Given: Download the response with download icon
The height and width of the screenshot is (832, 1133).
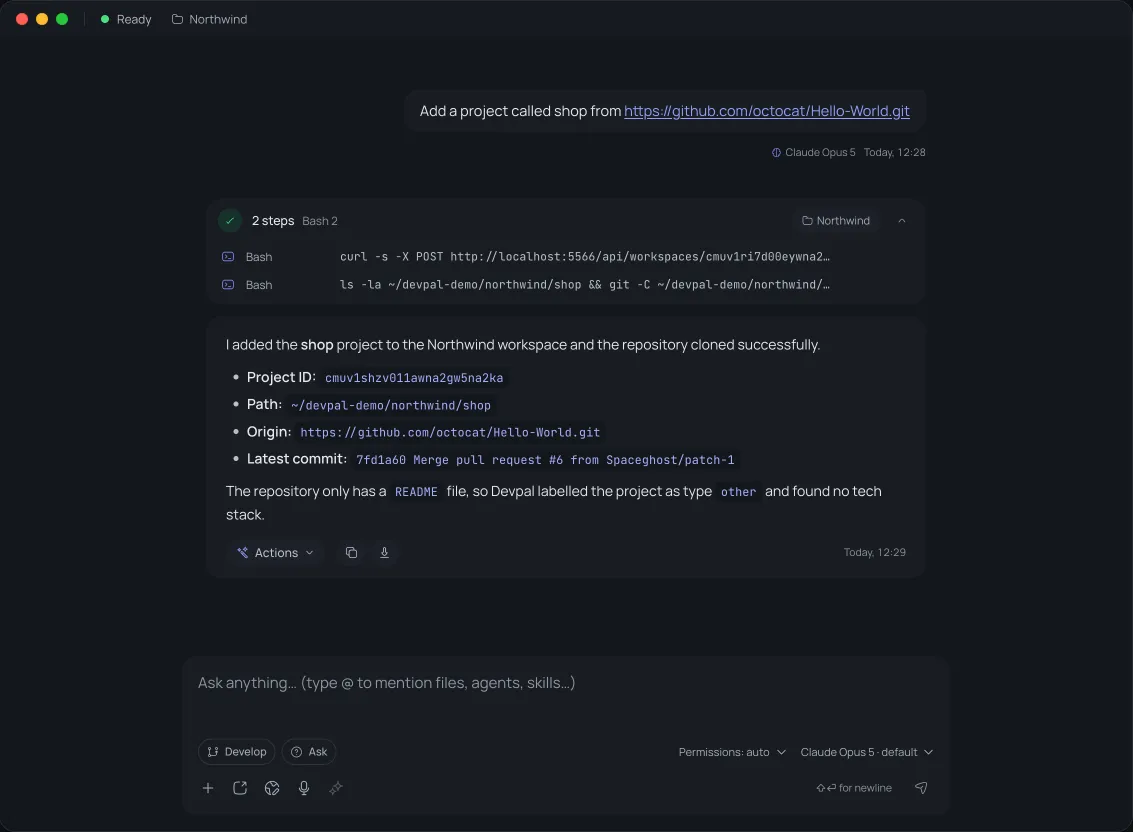Looking at the screenshot, I should coord(384,552).
